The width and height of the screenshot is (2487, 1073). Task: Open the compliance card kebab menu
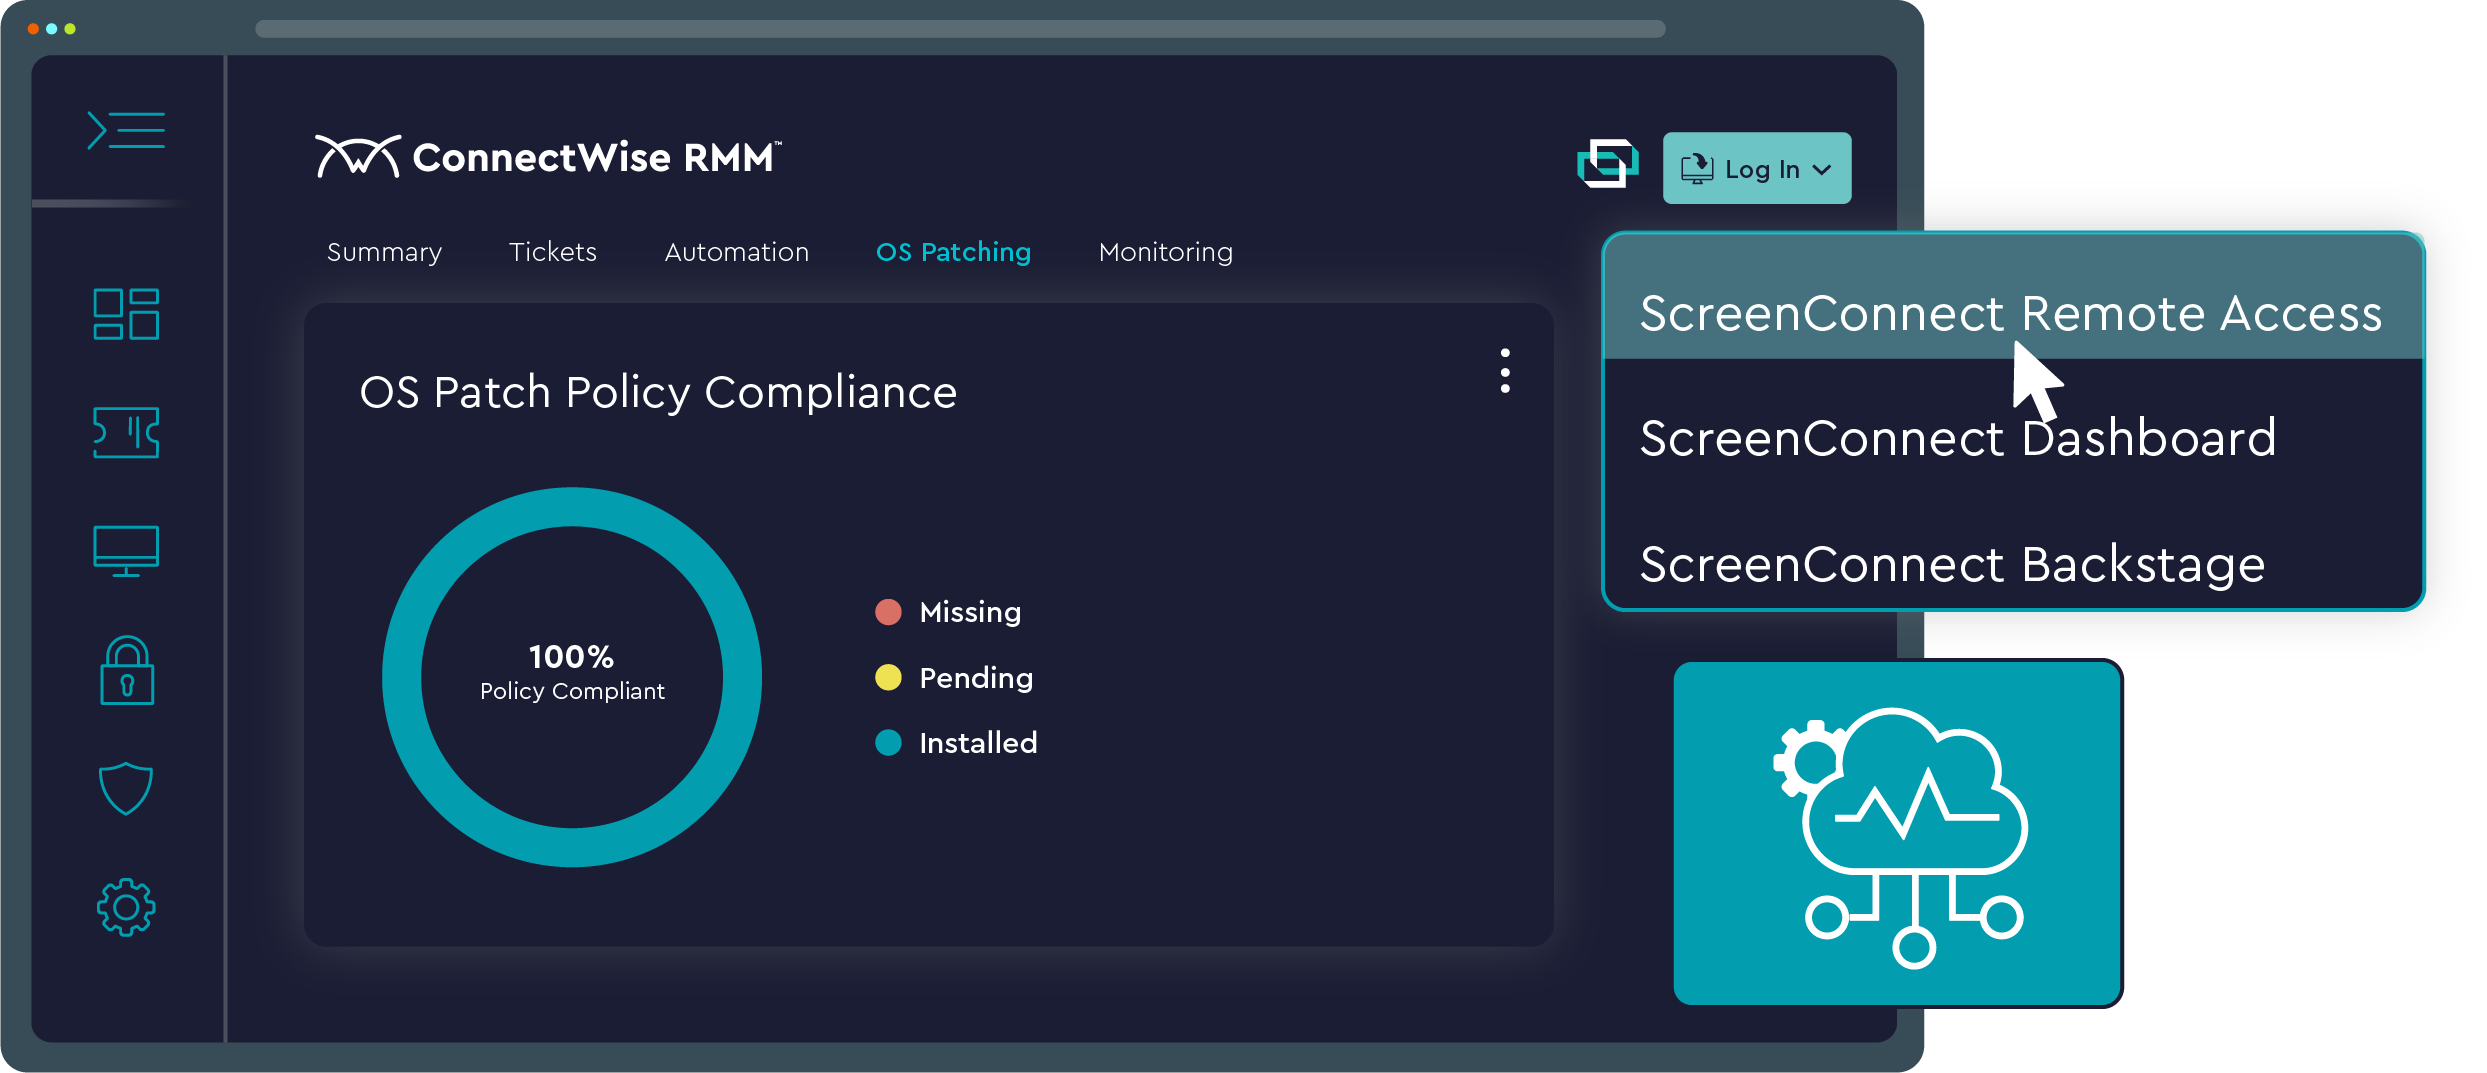[1505, 371]
